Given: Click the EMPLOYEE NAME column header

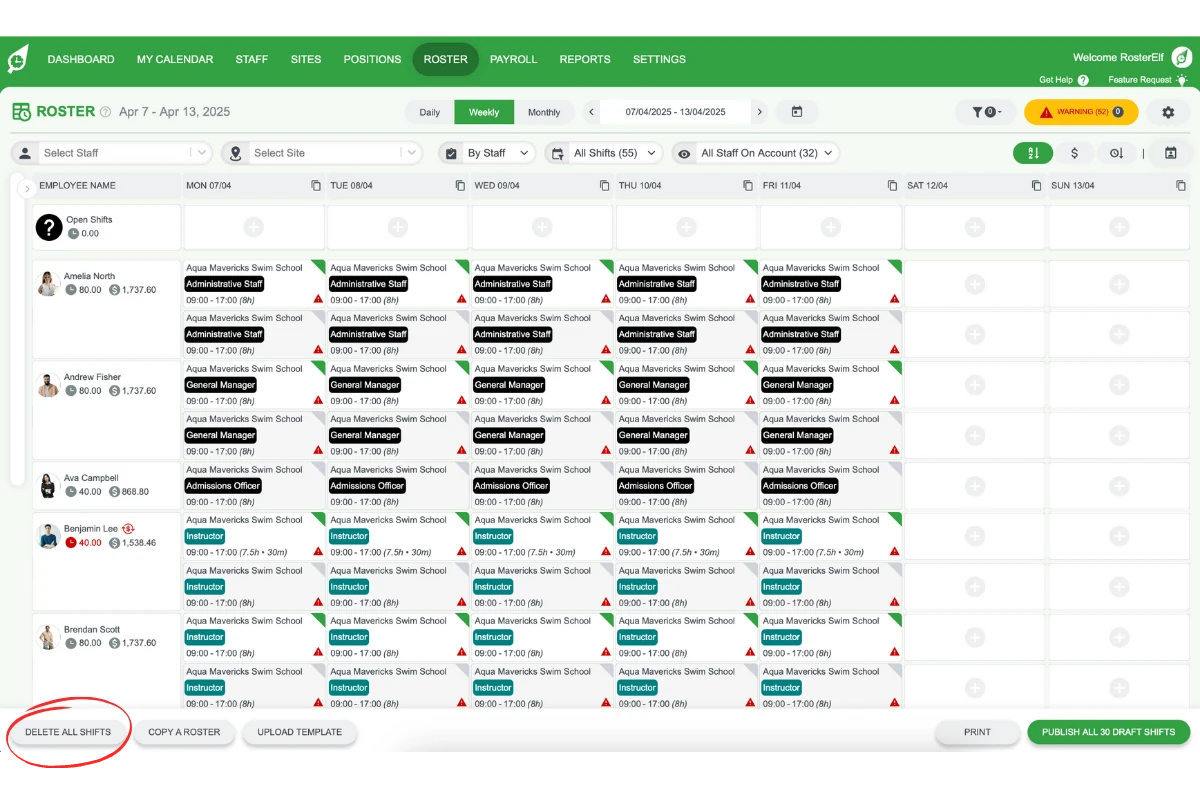Looking at the screenshot, I should [77, 186].
